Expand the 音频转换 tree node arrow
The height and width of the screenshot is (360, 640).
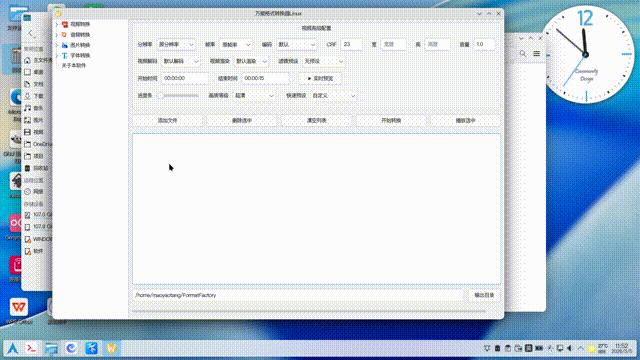click(57, 35)
